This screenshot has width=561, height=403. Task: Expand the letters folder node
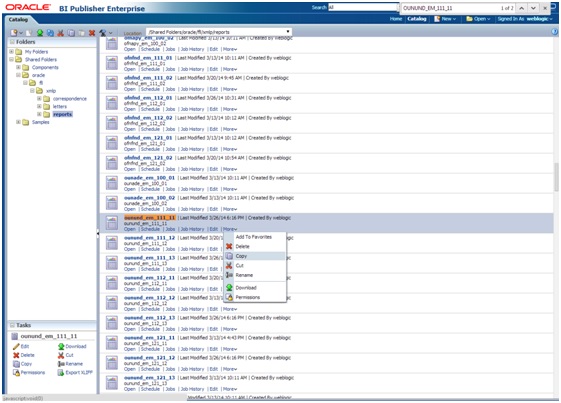pos(39,106)
